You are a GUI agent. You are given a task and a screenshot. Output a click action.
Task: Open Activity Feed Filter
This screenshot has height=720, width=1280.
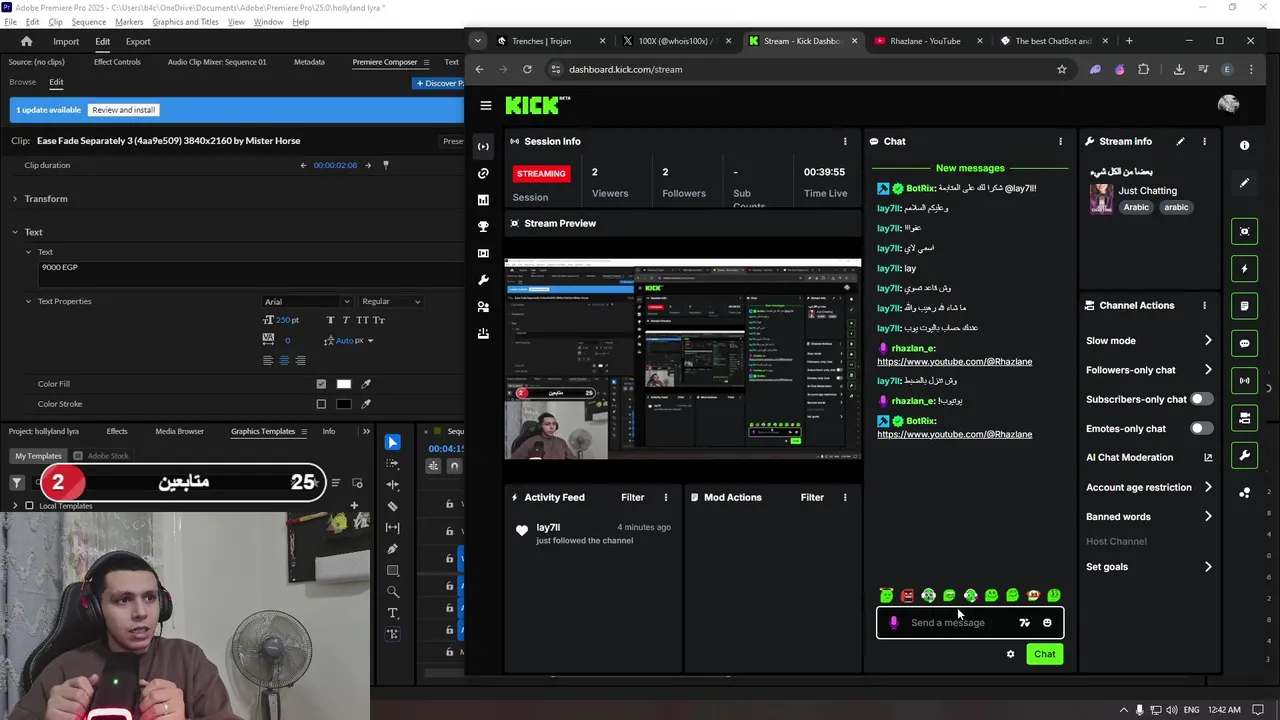pyautogui.click(x=632, y=497)
